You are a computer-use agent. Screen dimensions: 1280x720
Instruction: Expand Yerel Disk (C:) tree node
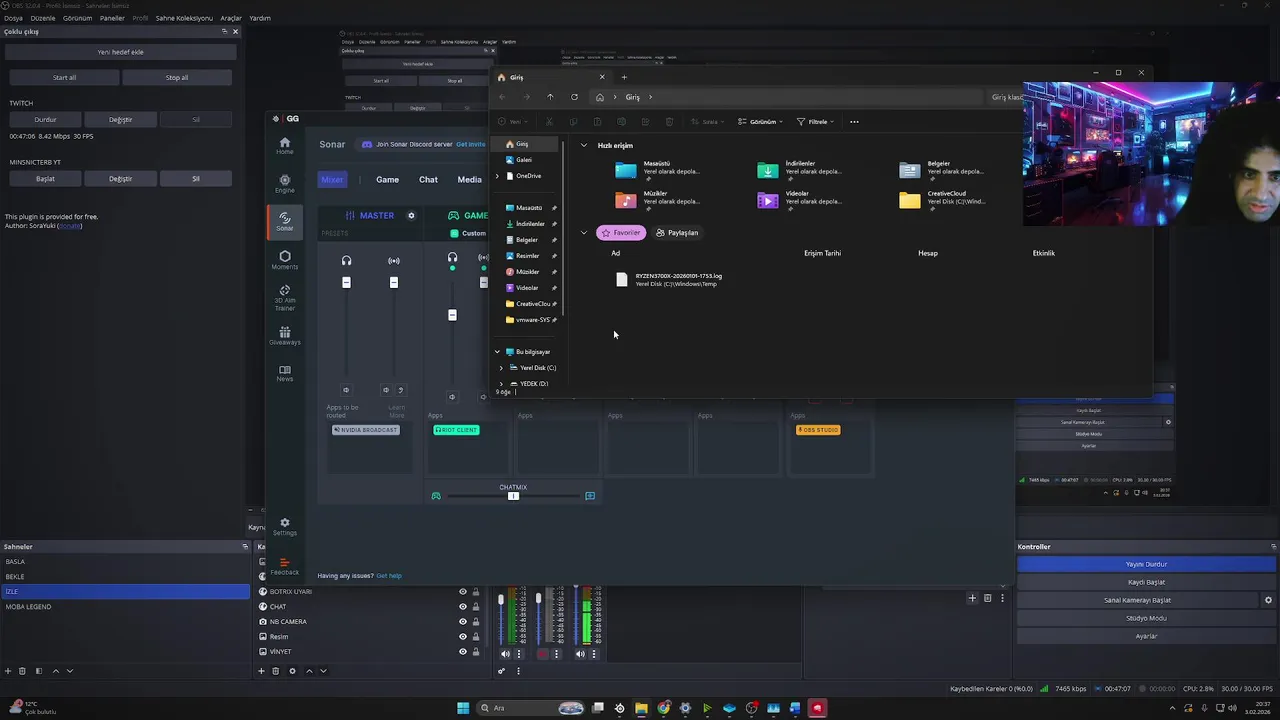click(x=501, y=368)
